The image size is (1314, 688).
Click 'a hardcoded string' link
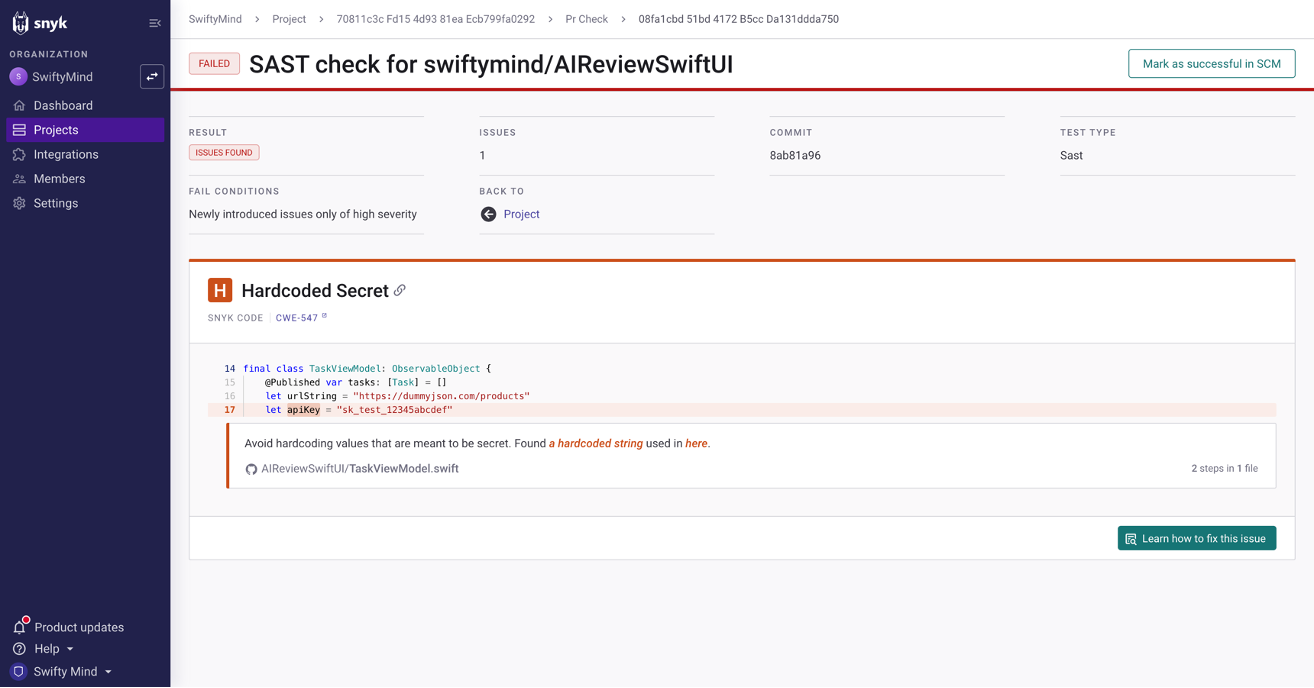595,443
